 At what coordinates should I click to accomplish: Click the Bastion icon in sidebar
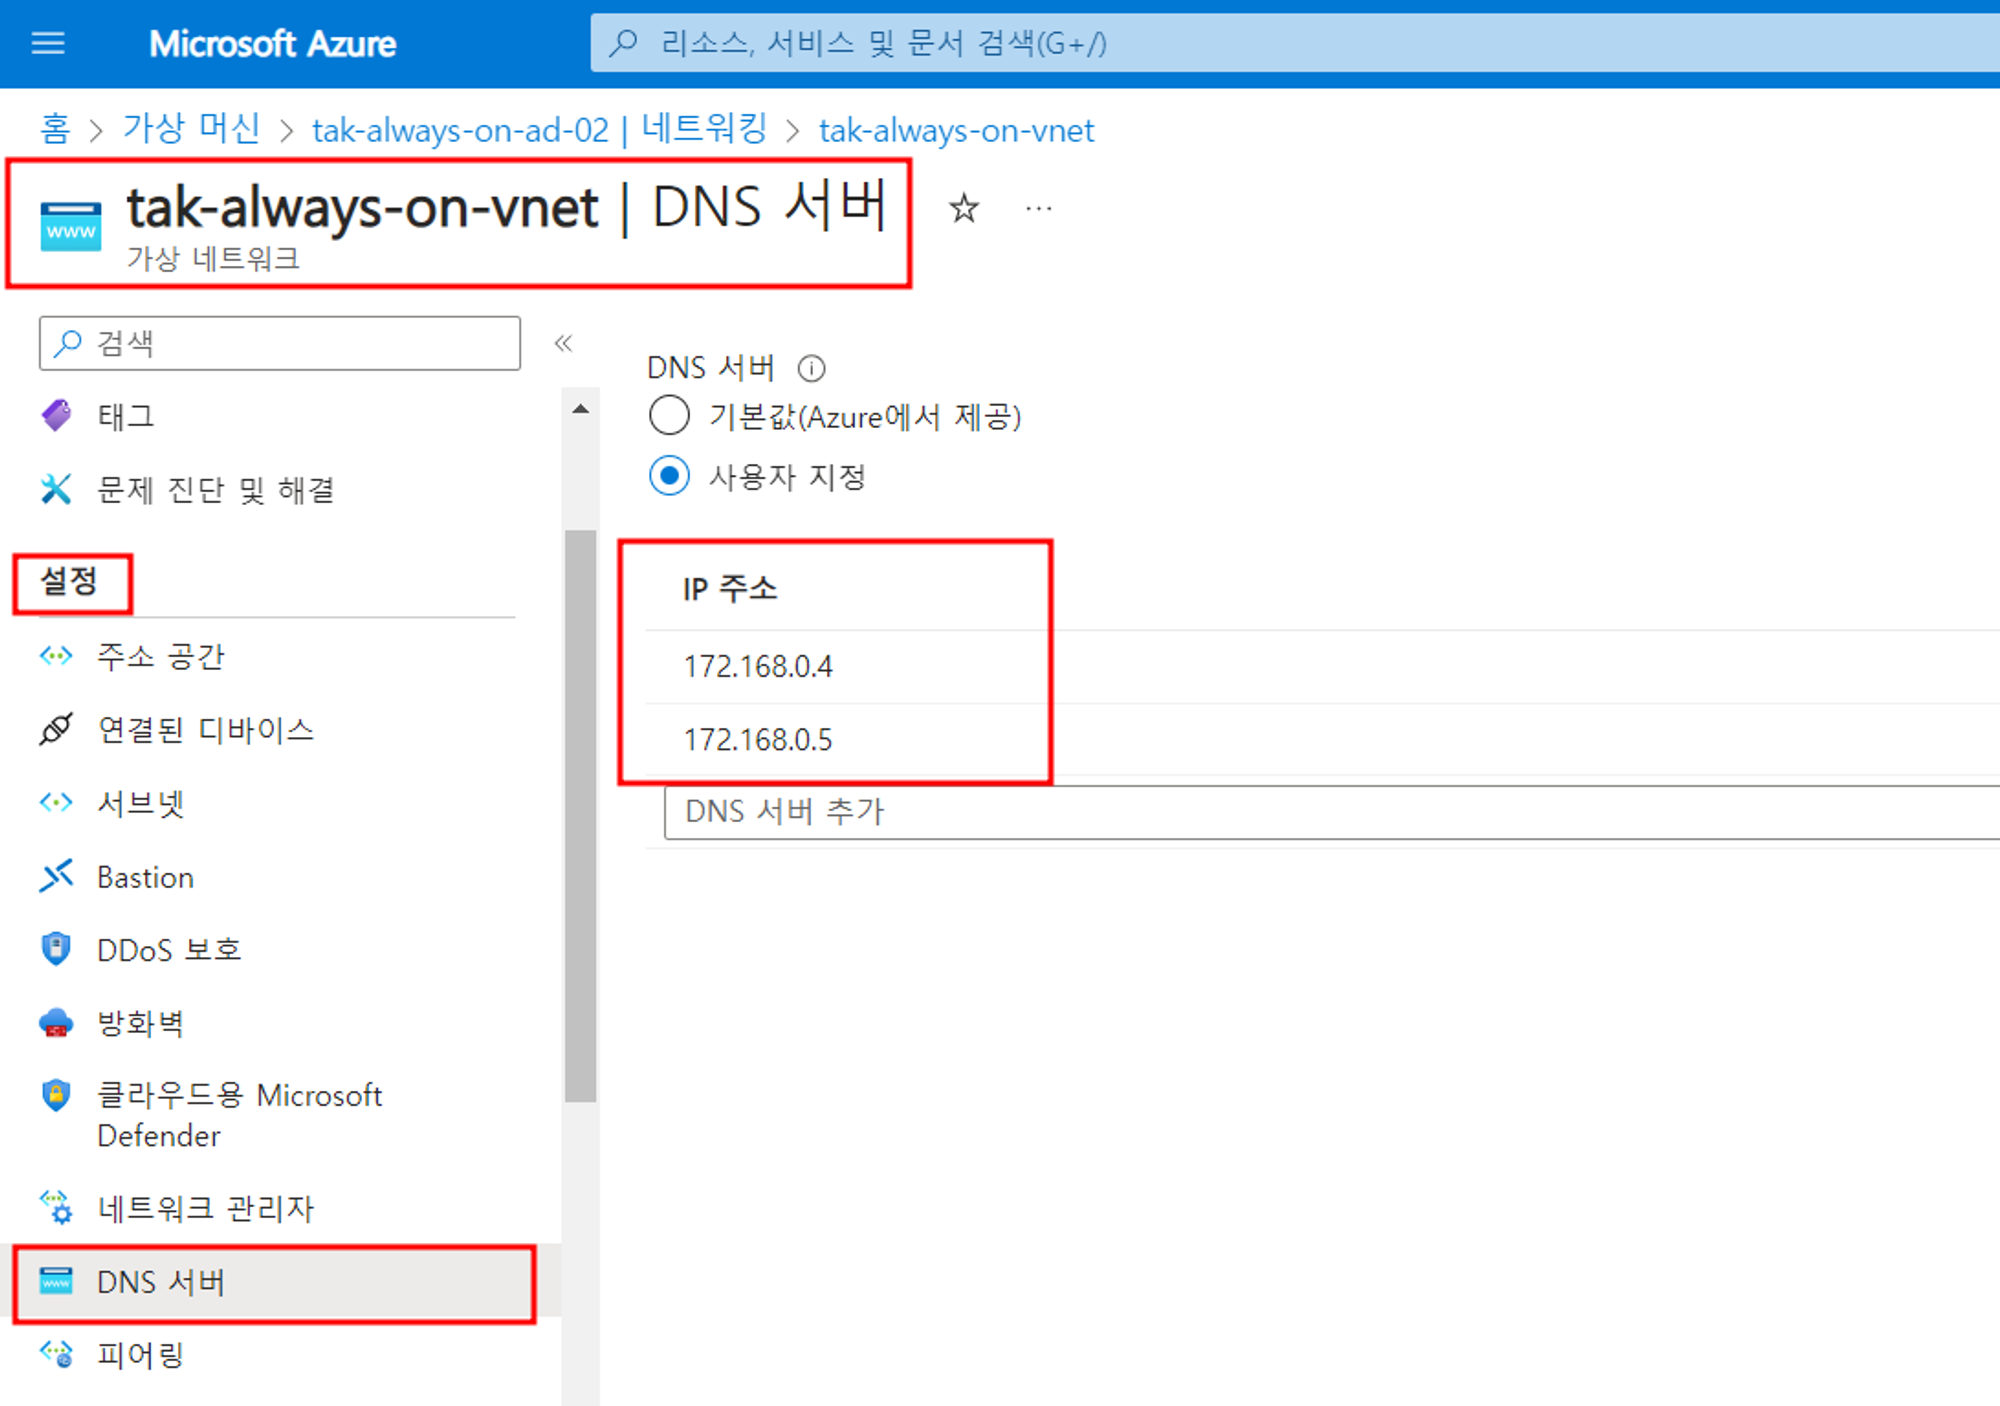point(56,877)
